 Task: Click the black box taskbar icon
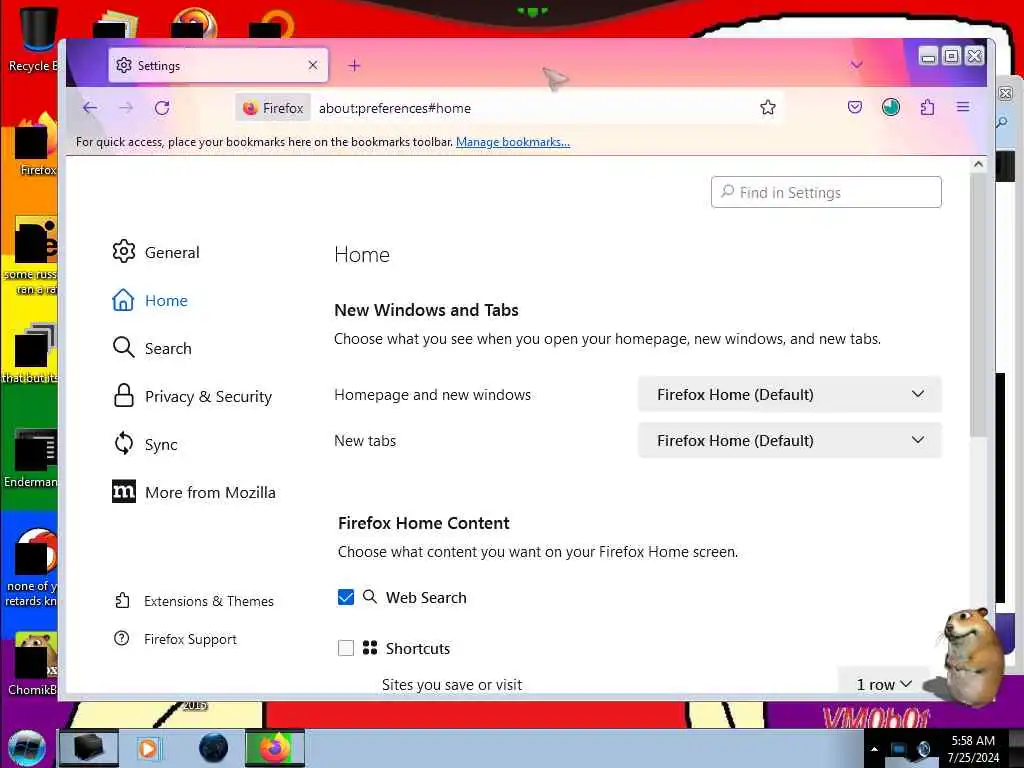tap(89, 748)
